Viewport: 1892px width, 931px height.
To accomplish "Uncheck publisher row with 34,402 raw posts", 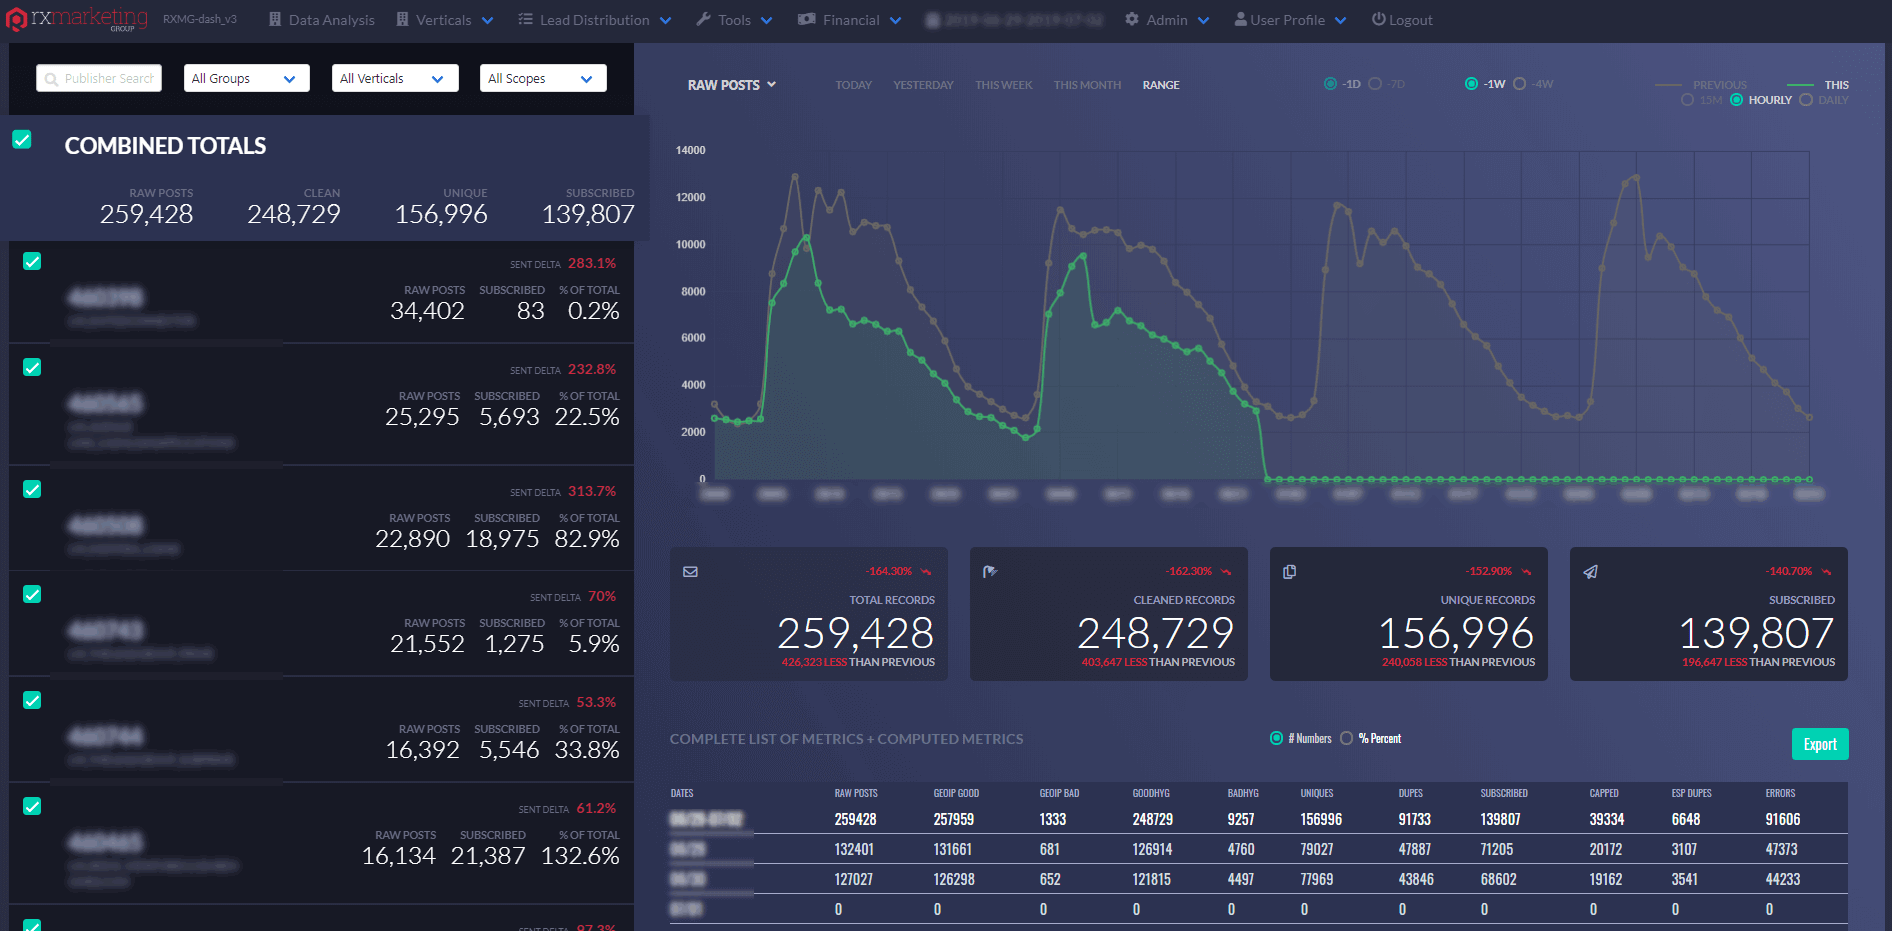I will tap(32, 261).
